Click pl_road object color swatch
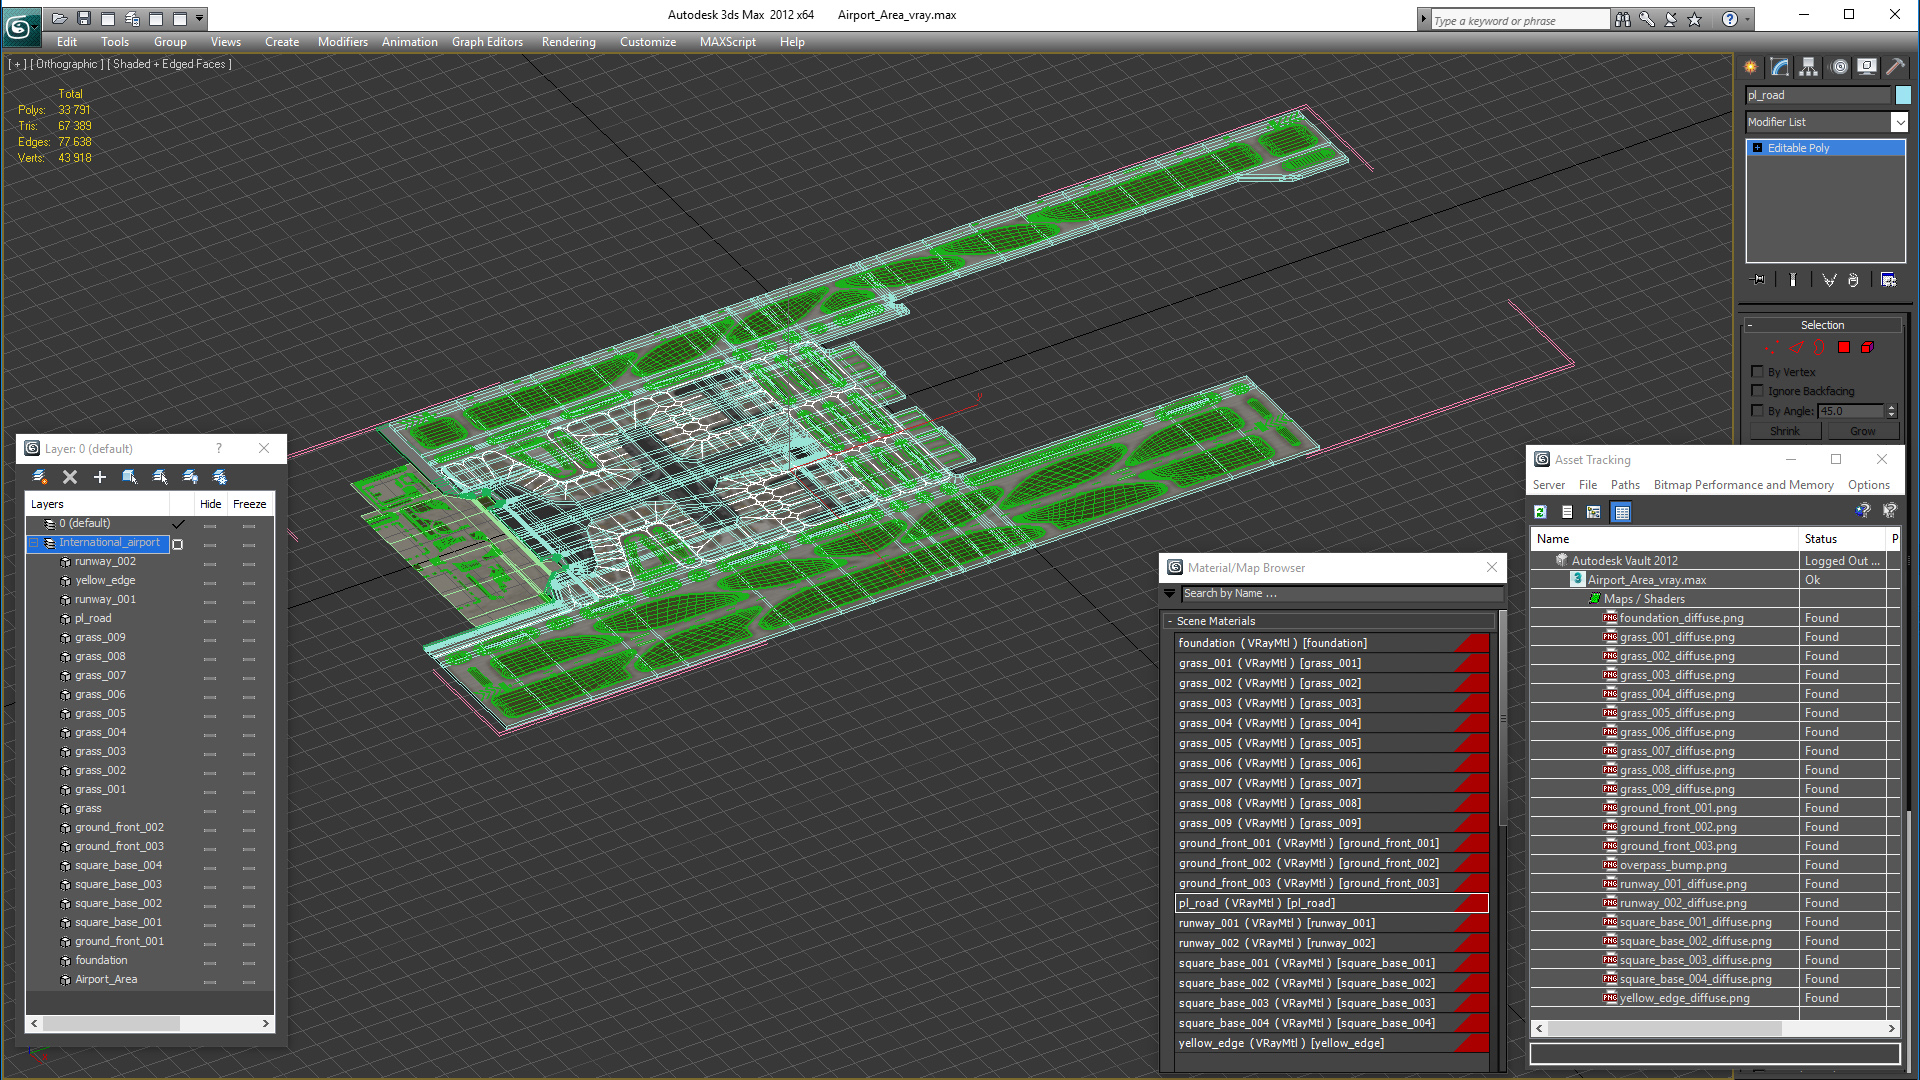This screenshot has width=1920, height=1080. [1903, 95]
